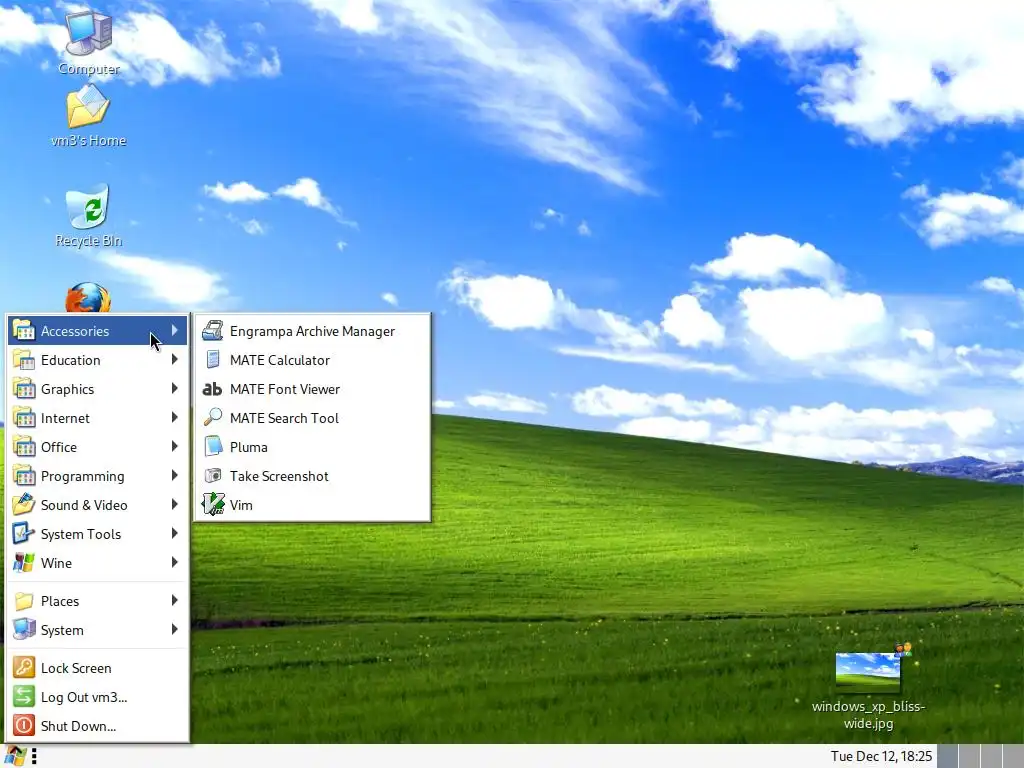This screenshot has width=1024, height=768.
Task: Expand the System Tools submenu arrow
Action: [x=174, y=534]
